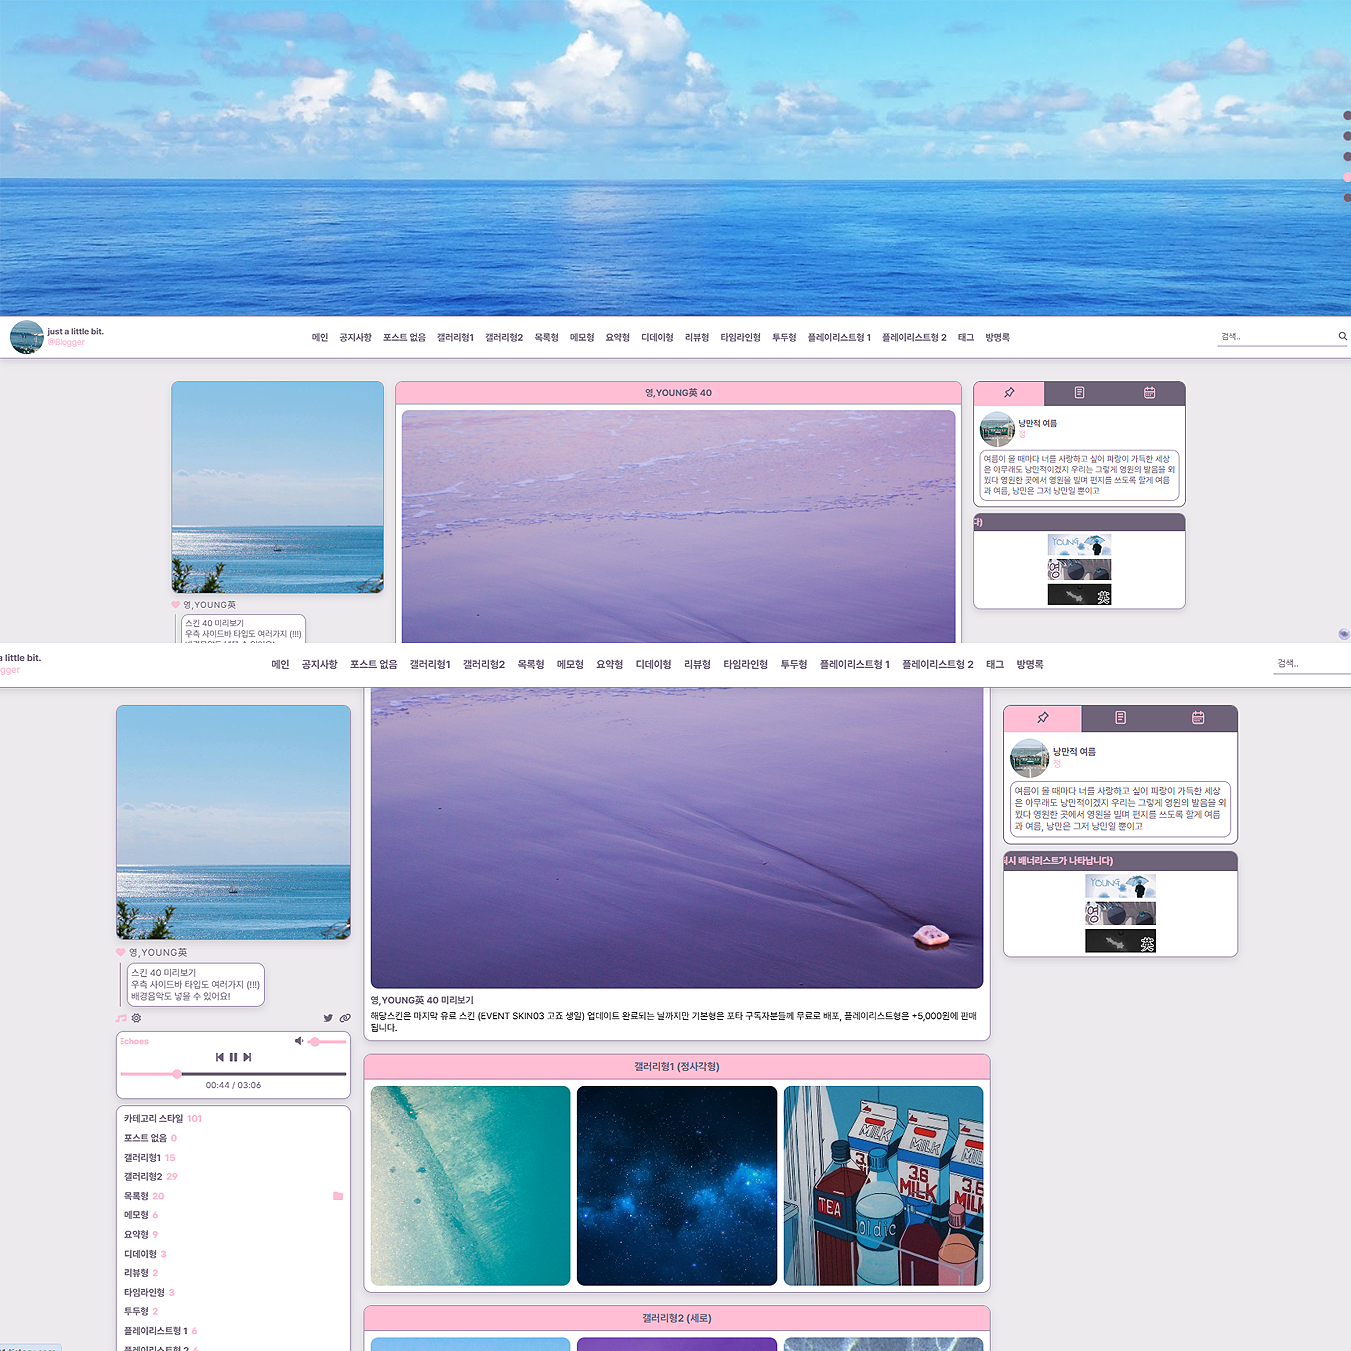Open 디데이형 in the lower navigation bar
This screenshot has height=1351, width=1351.
pyautogui.click(x=654, y=665)
